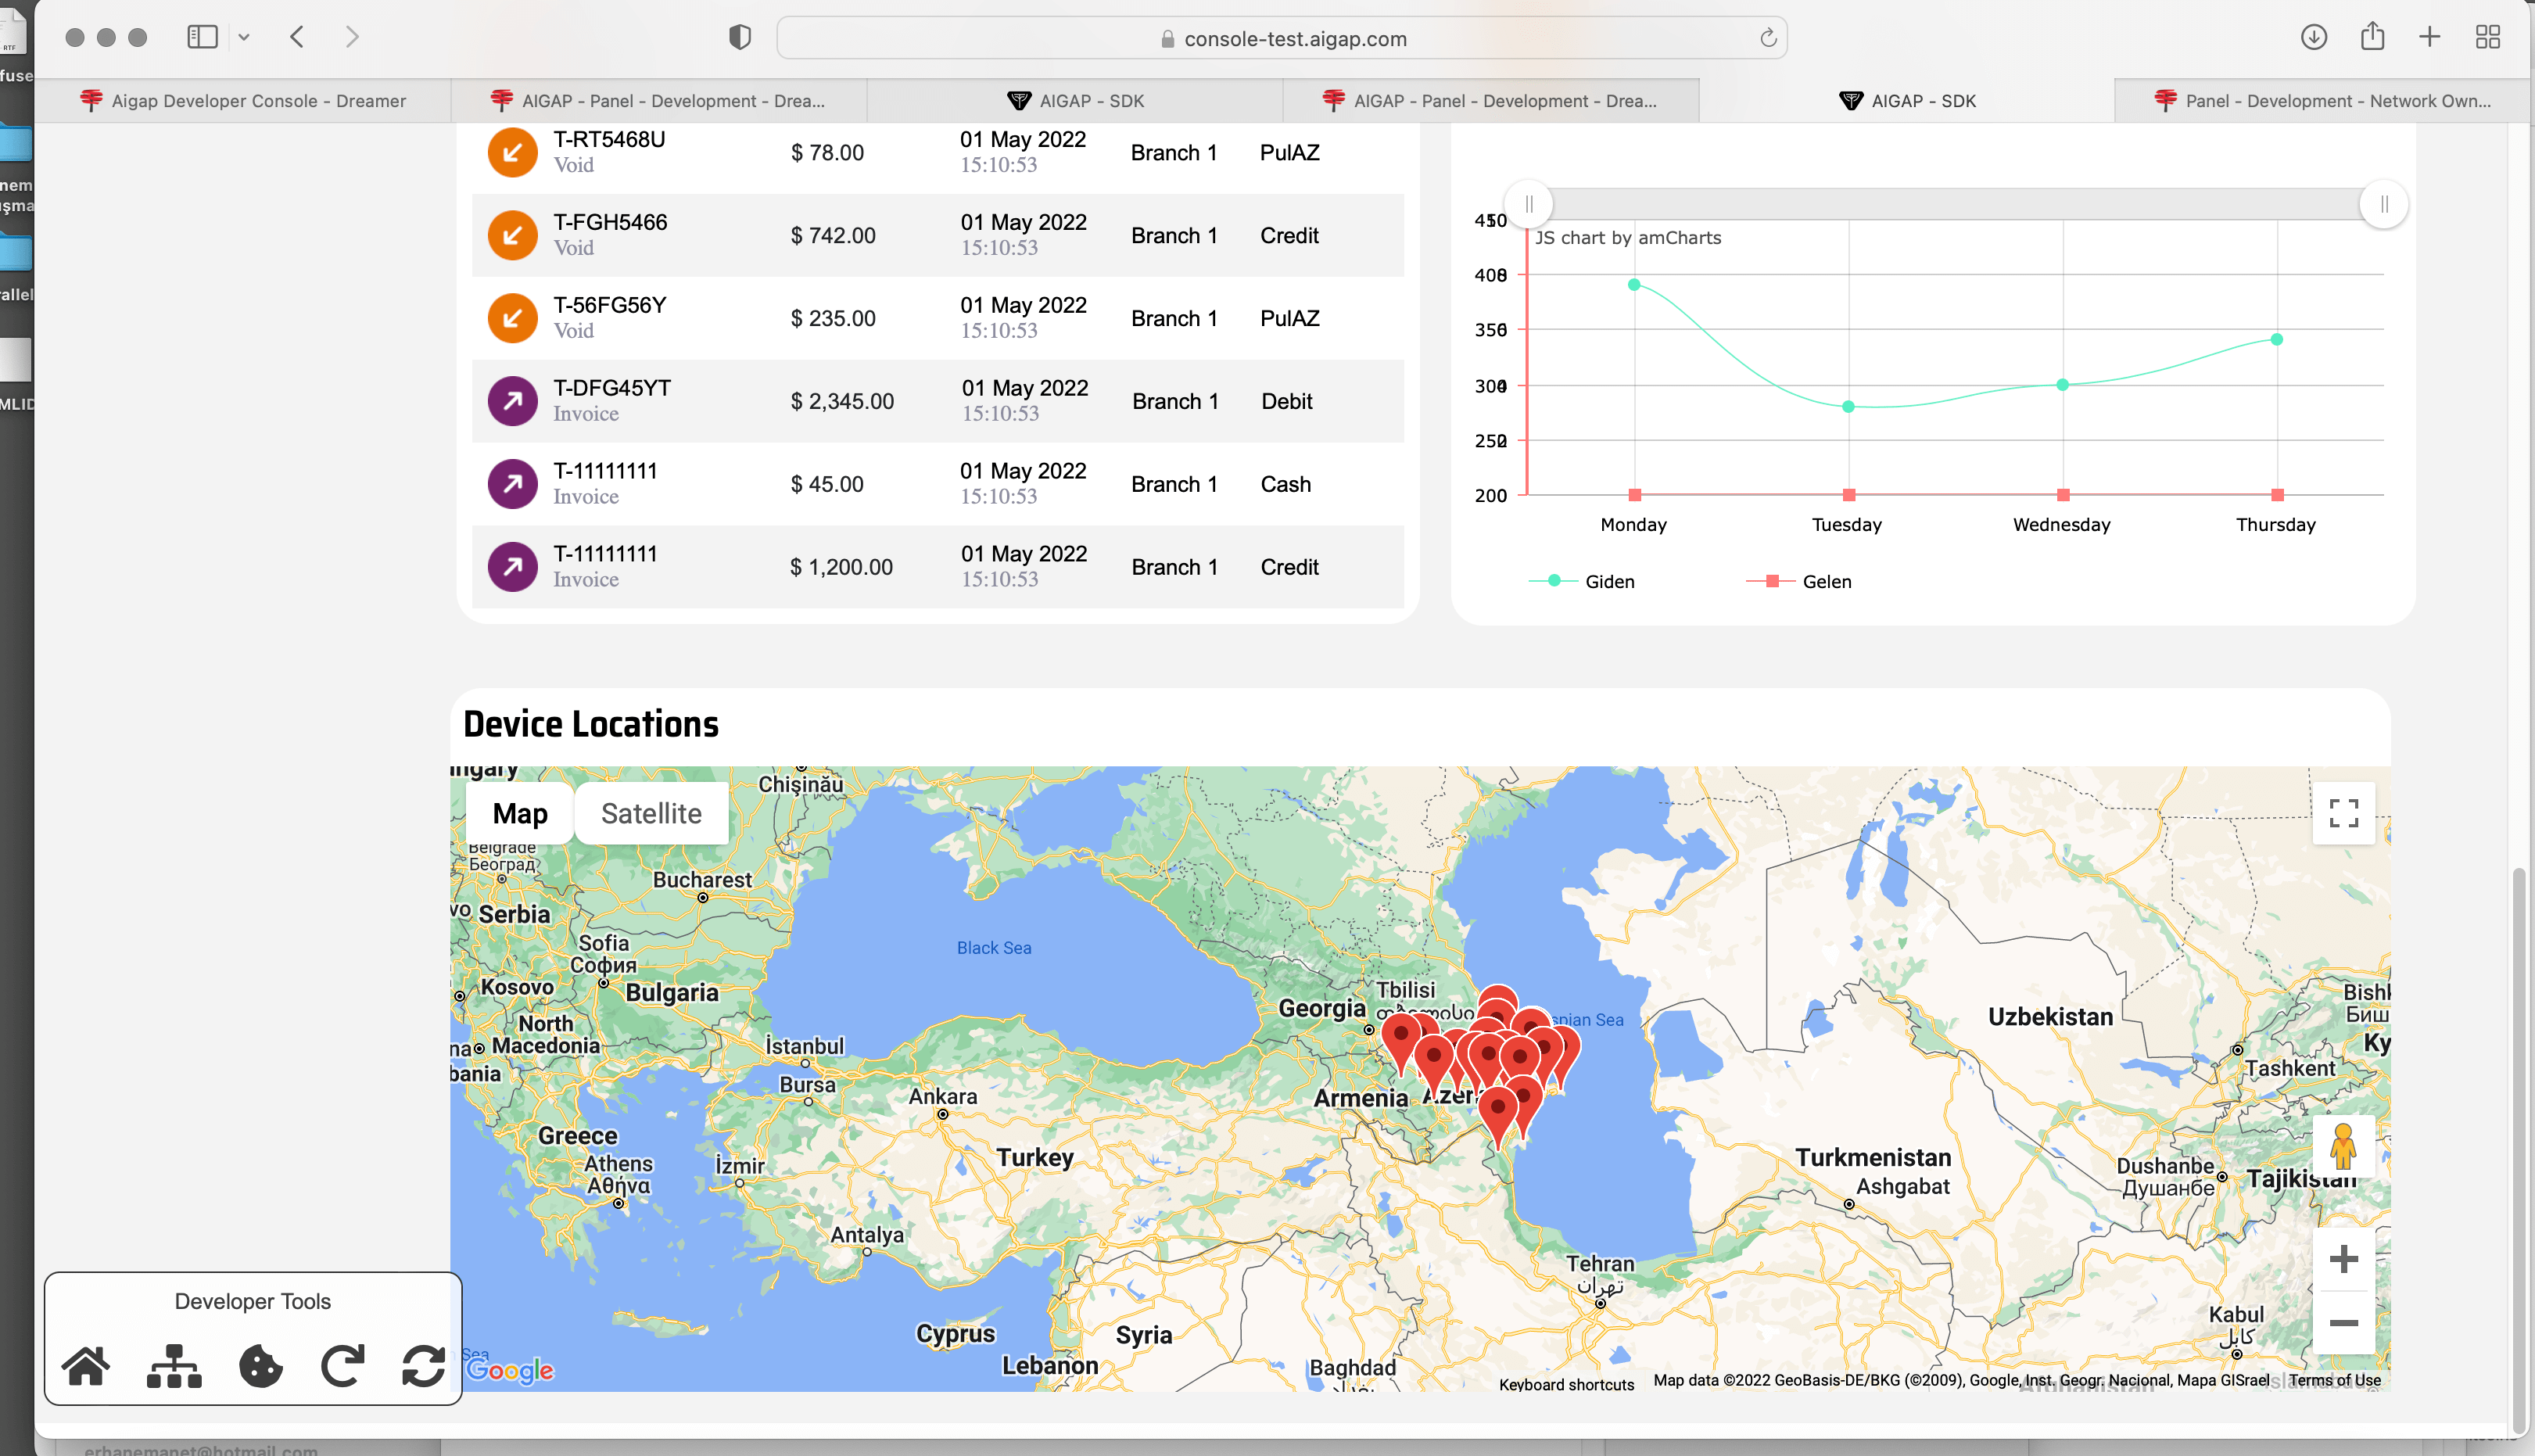Screen dimensions: 2535x1456
Task: Click the Ankara label on the map
Action: pyautogui.click(x=942, y=1096)
